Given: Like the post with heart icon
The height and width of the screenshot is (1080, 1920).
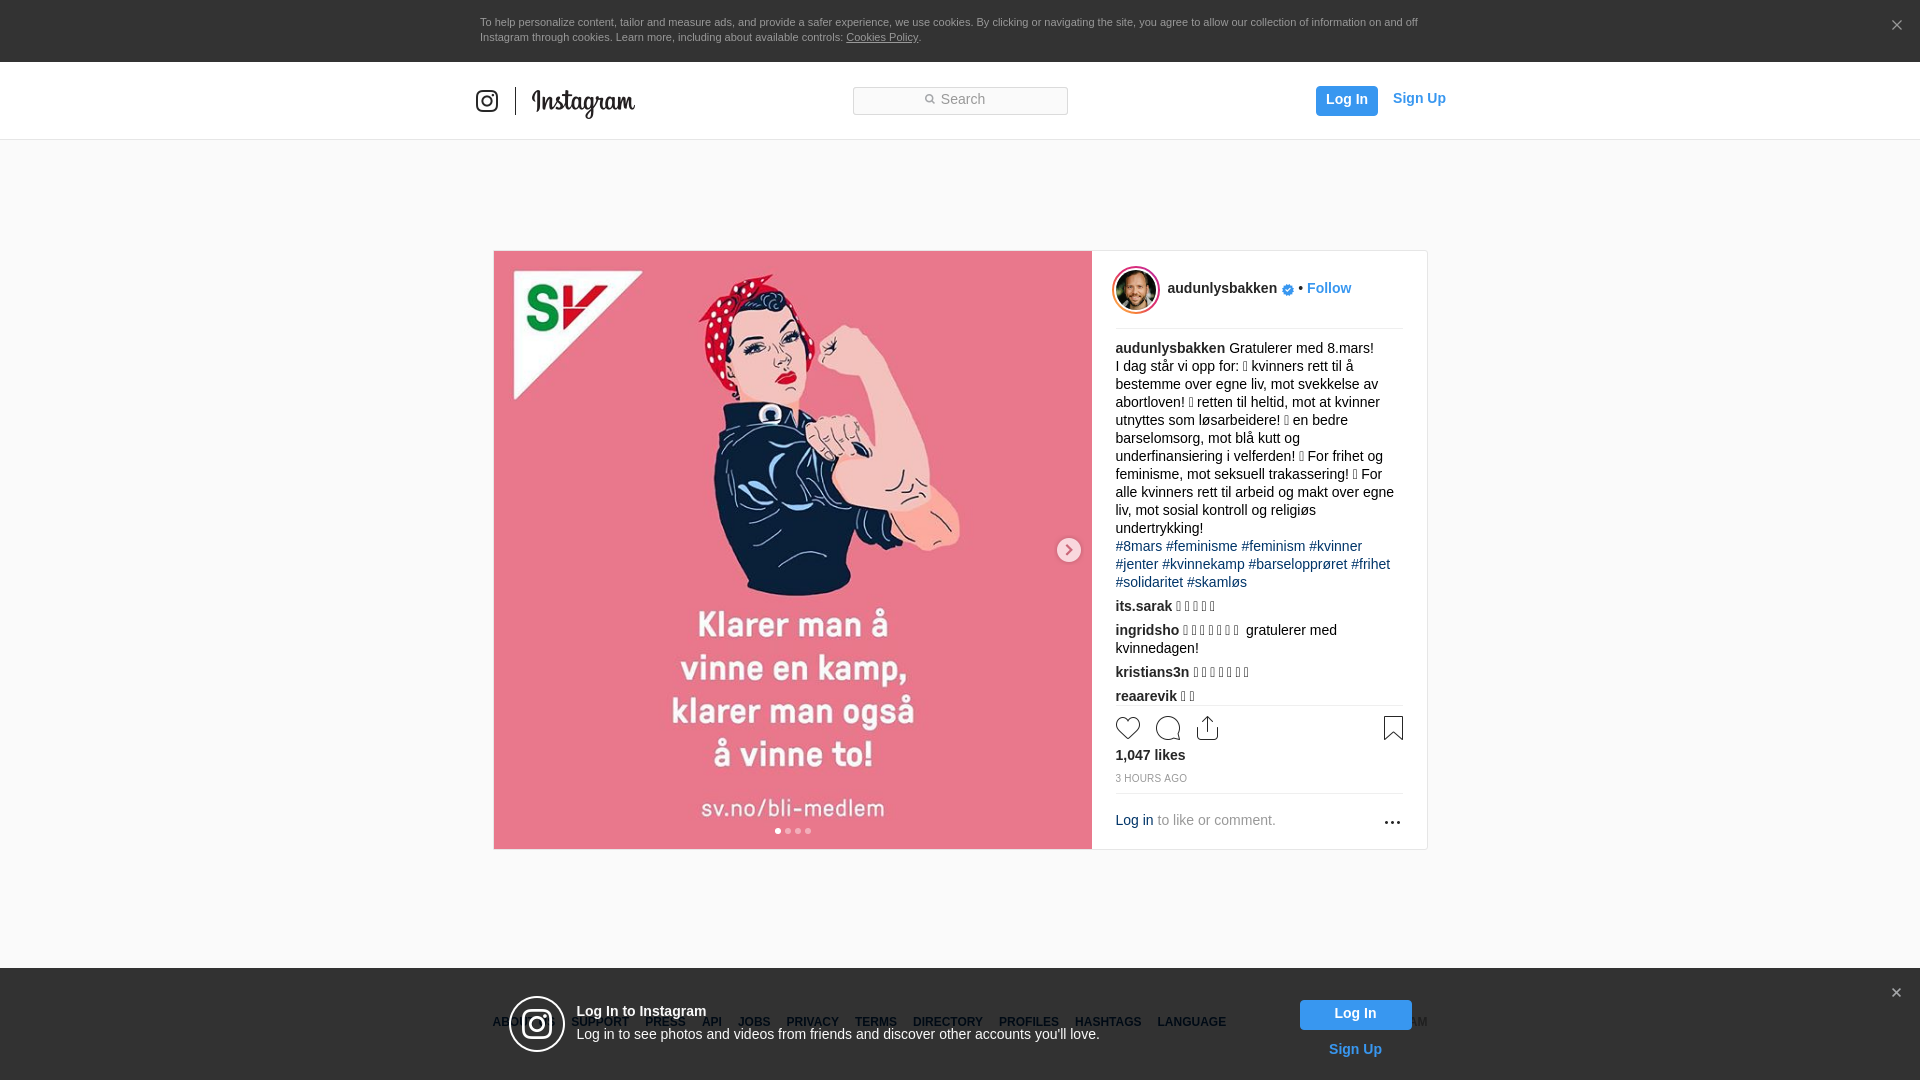Looking at the screenshot, I should 1128,728.
